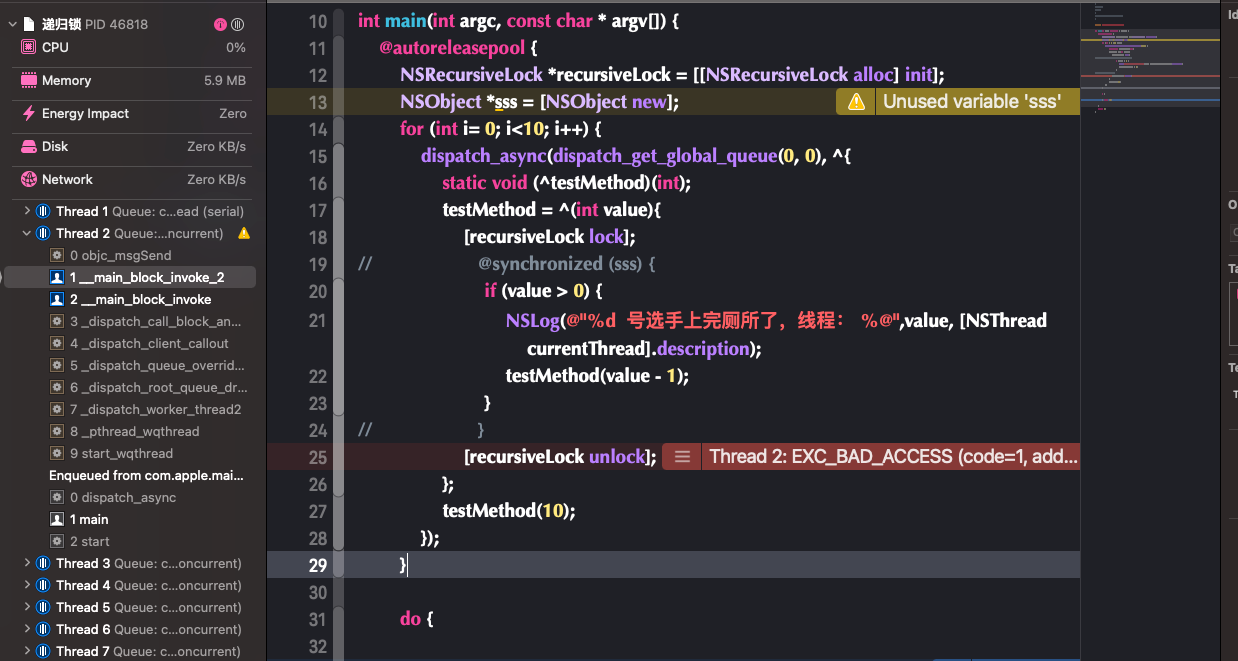The height and width of the screenshot is (661, 1238).
Task: Click line number 25 in the gutter
Action: click(317, 457)
